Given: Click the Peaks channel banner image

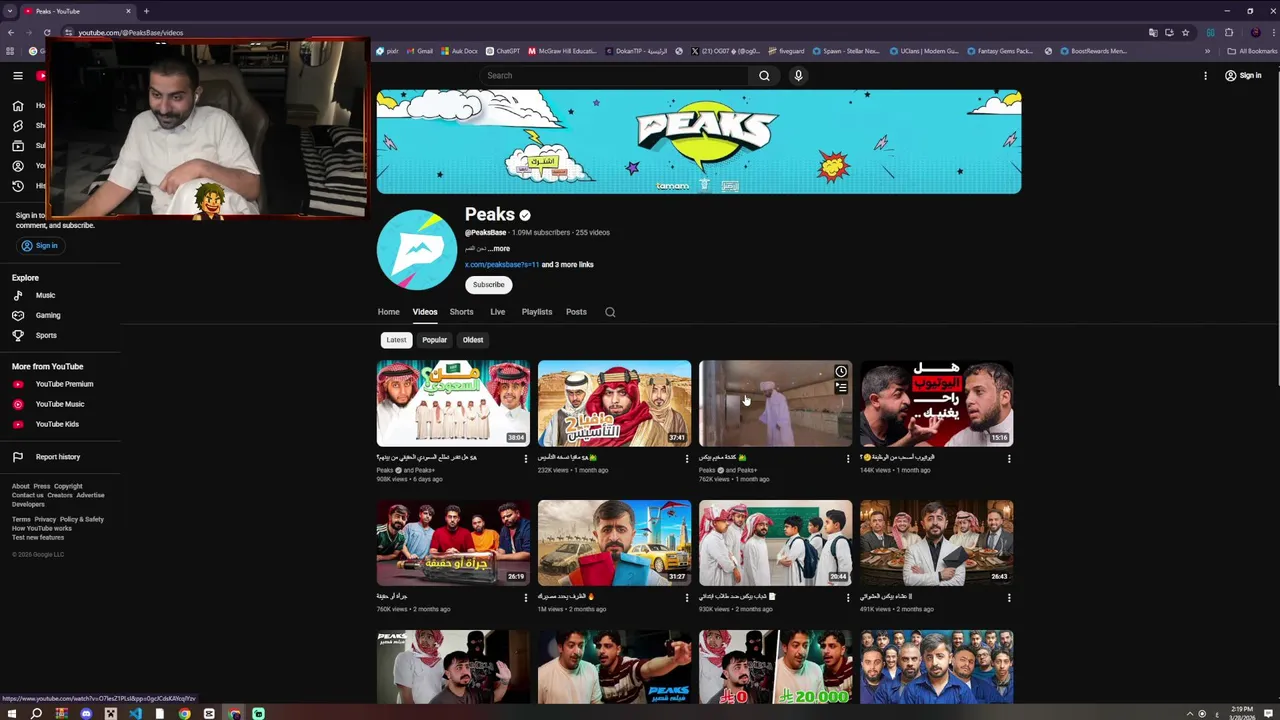Looking at the screenshot, I should click(699, 142).
